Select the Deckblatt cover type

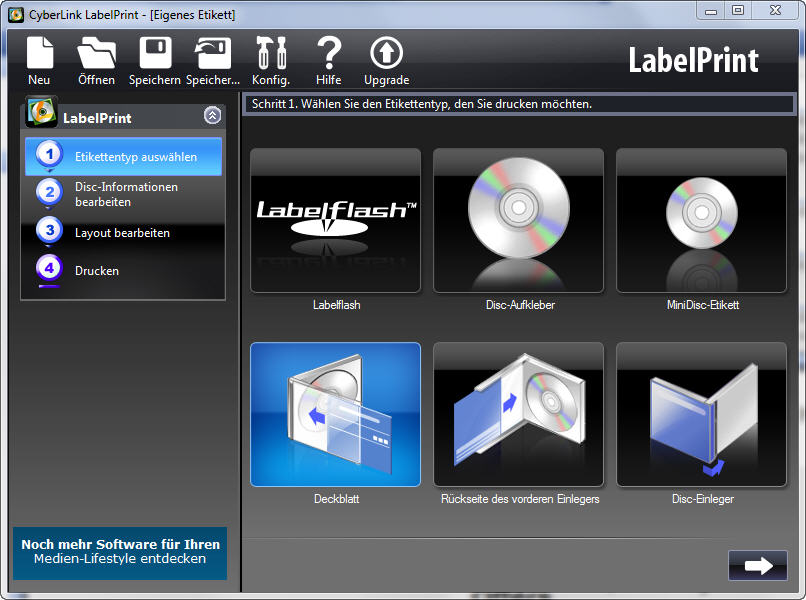pyautogui.click(x=336, y=414)
